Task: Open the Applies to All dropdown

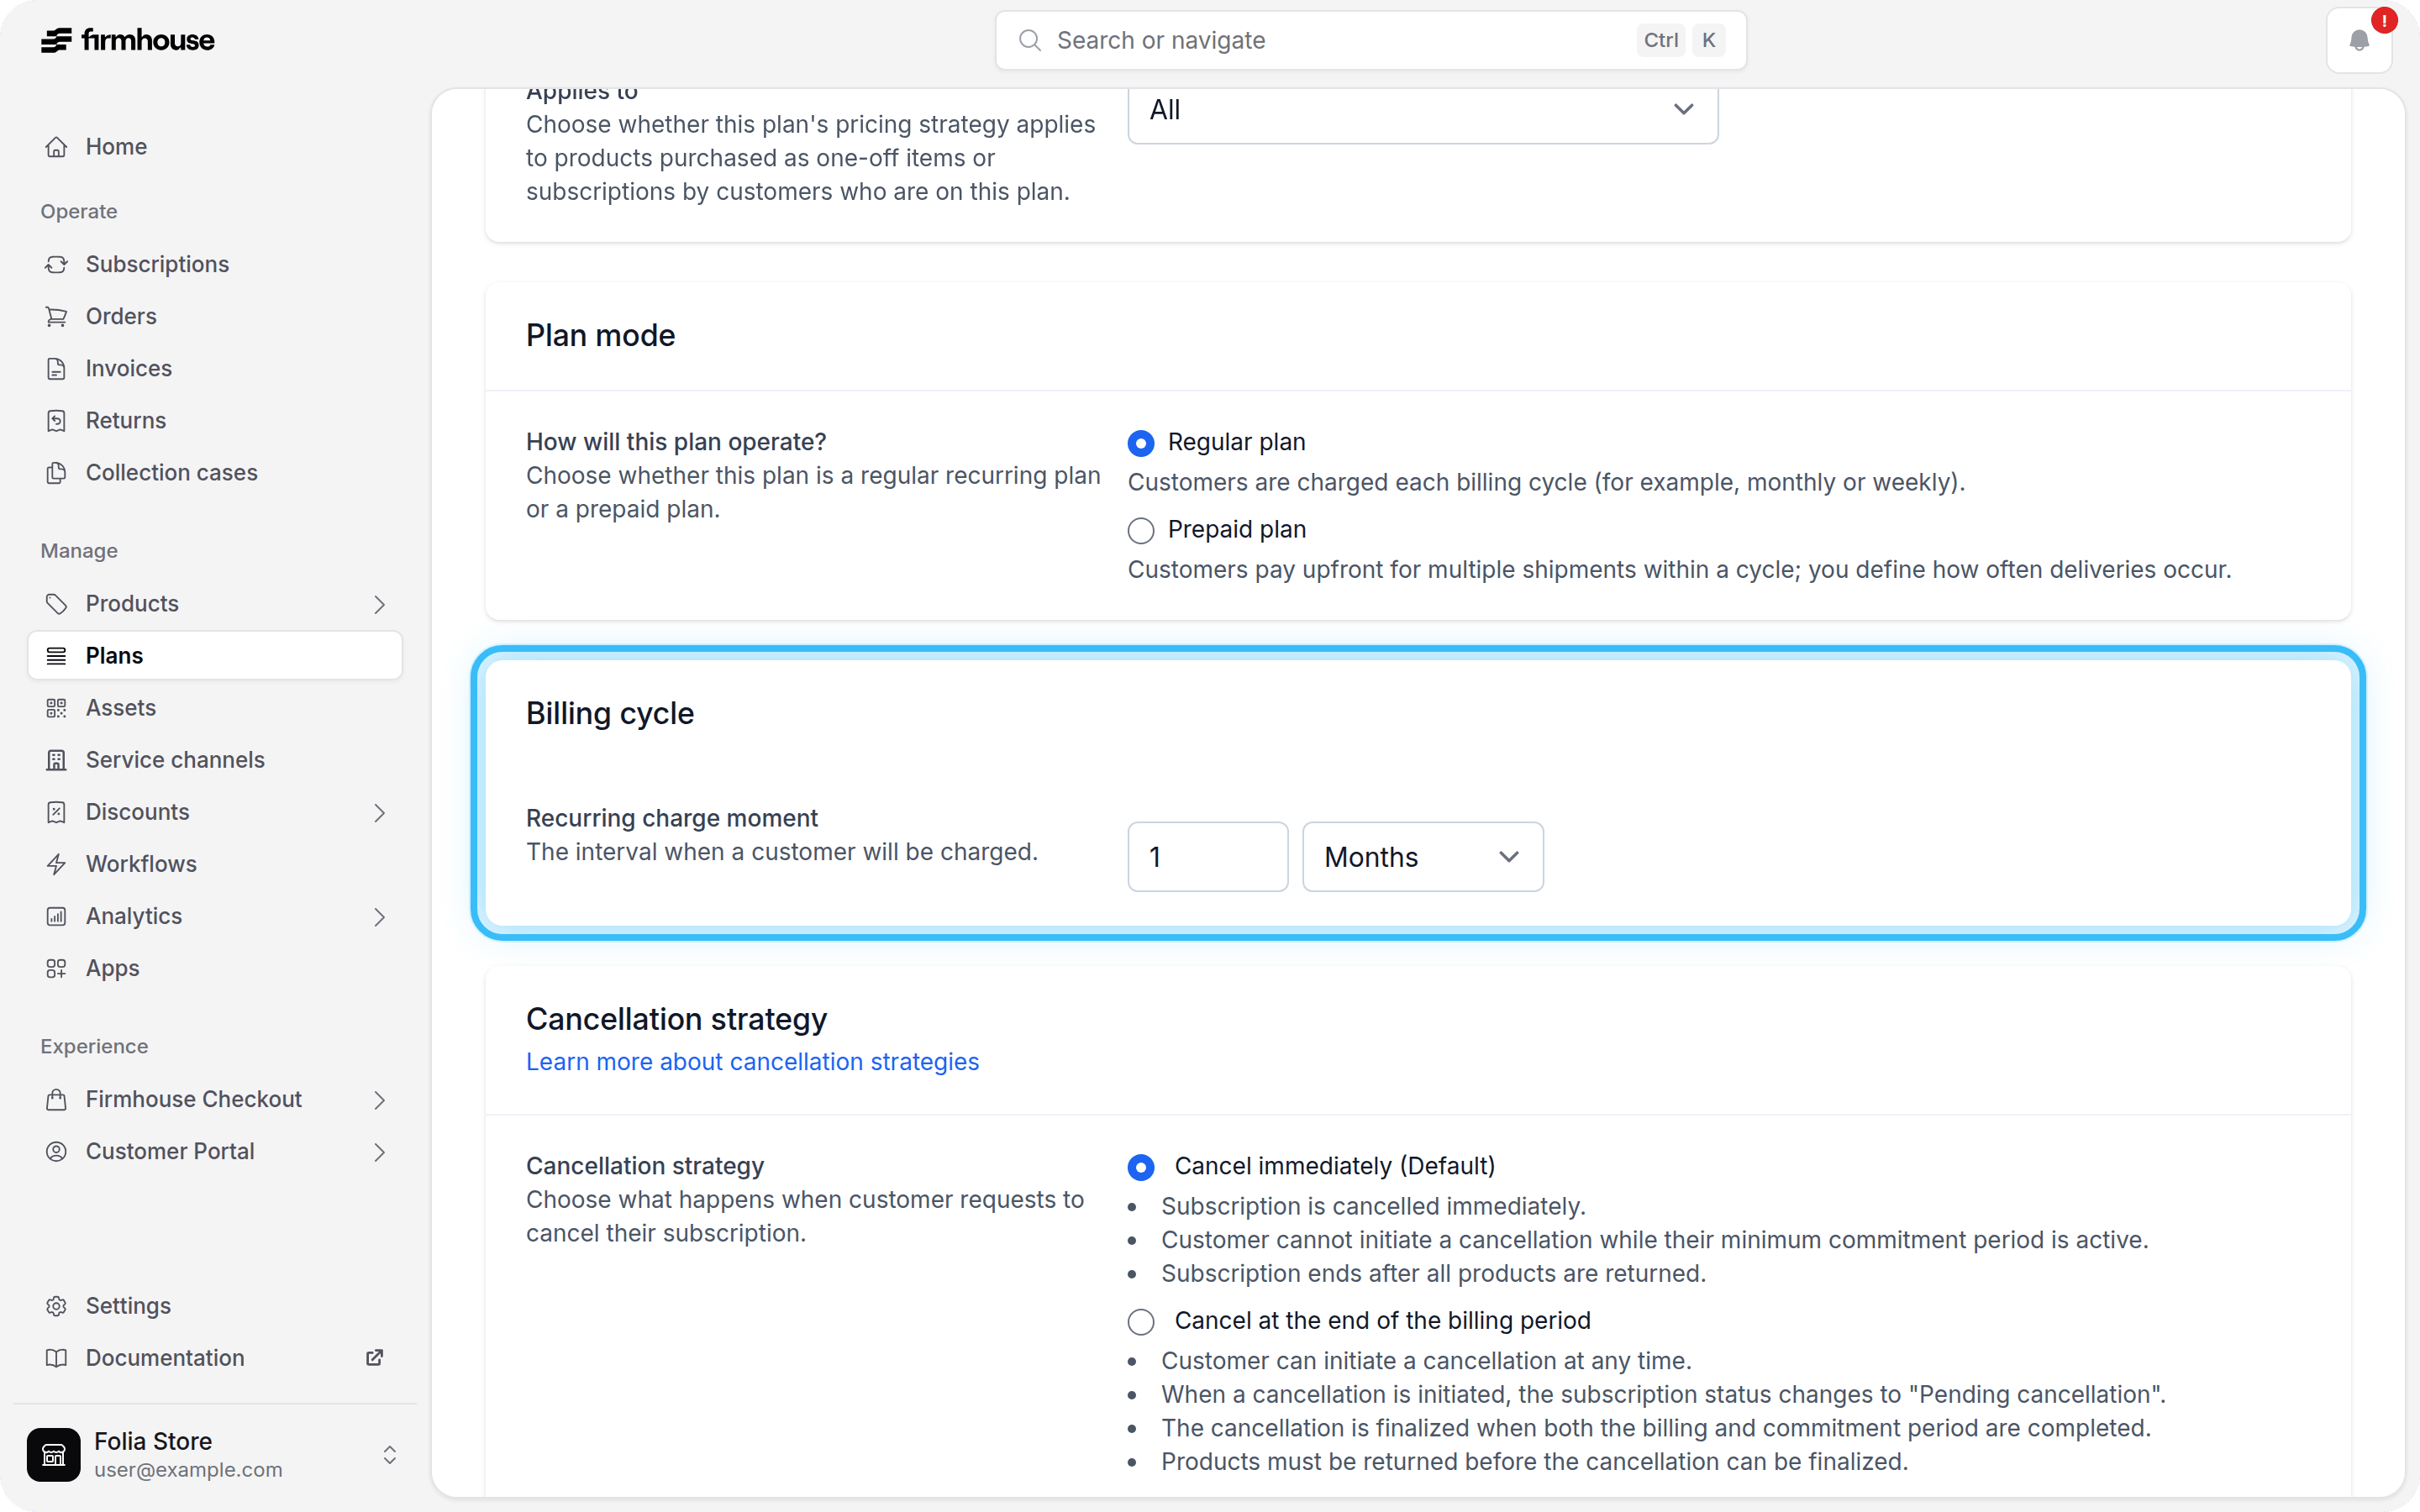Action: click(x=1422, y=110)
